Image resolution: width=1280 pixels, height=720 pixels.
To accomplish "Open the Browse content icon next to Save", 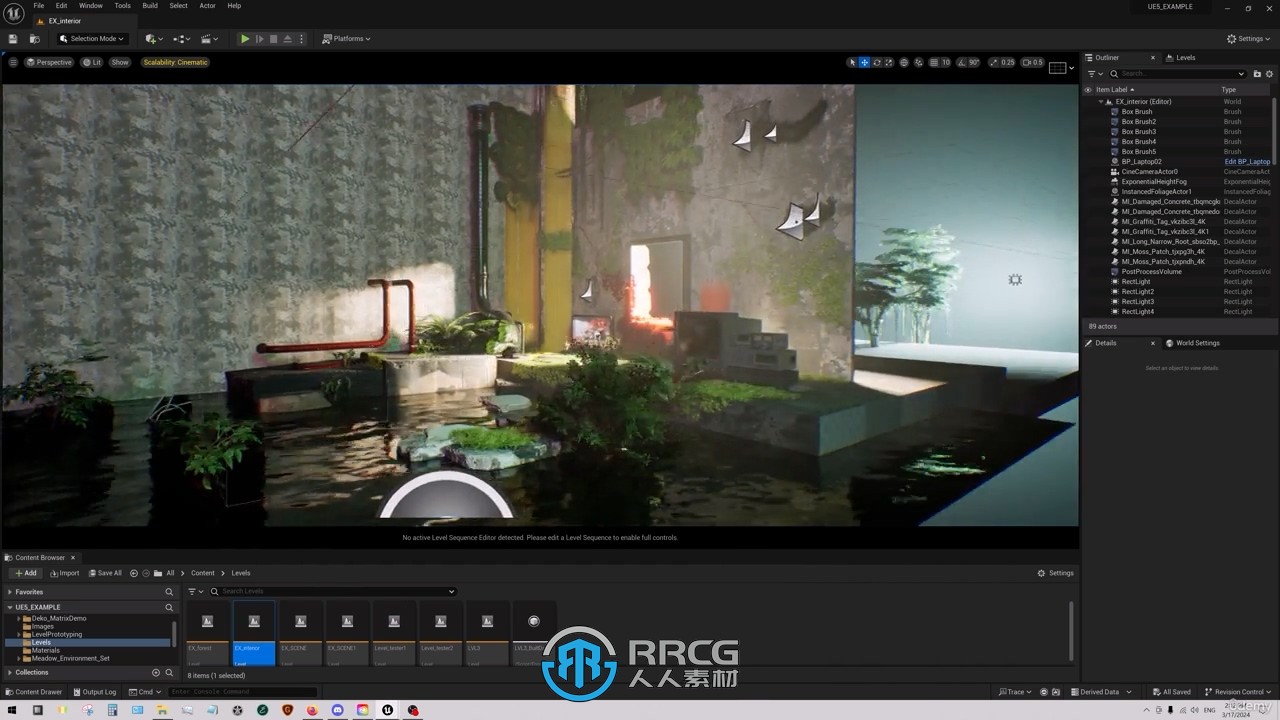I will (34, 39).
